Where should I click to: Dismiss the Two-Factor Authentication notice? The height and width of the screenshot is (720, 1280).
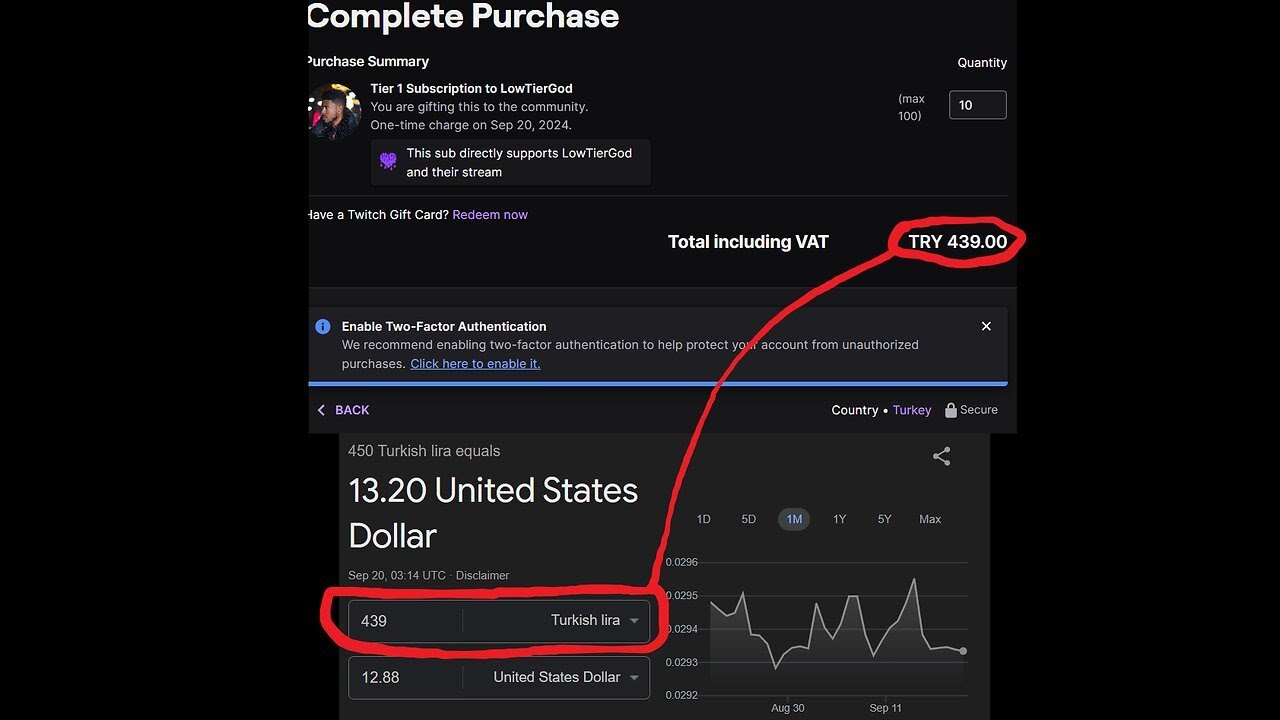click(986, 326)
